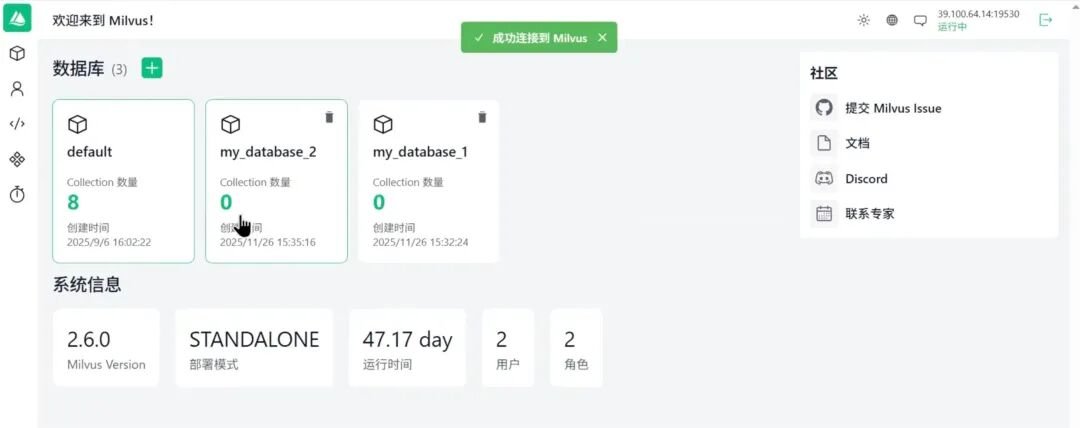
Task: Click the green checkmark in notification
Action: pyautogui.click(x=477, y=38)
